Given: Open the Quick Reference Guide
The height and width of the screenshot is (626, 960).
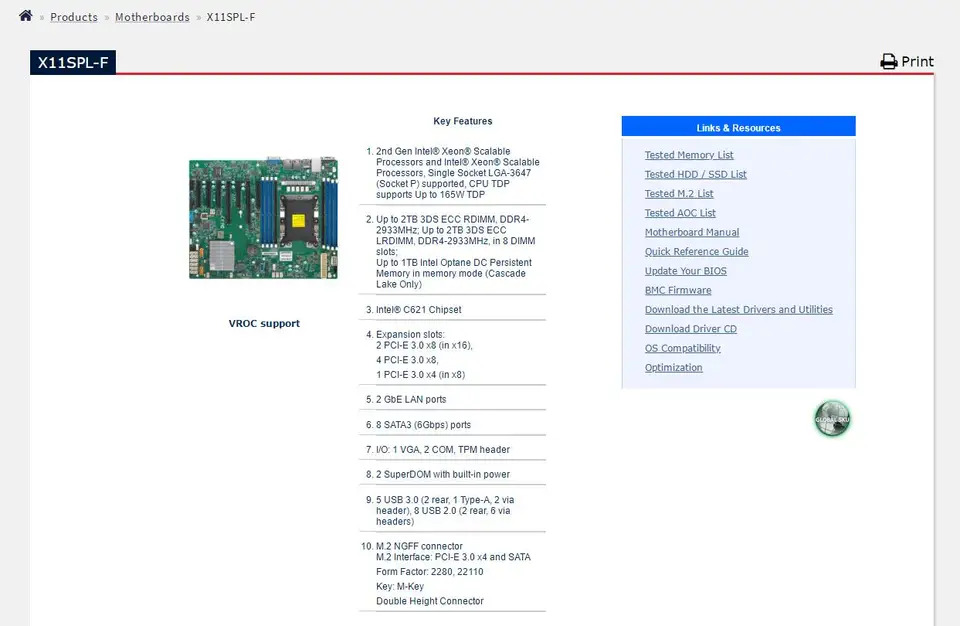Looking at the screenshot, I should 696,252.
